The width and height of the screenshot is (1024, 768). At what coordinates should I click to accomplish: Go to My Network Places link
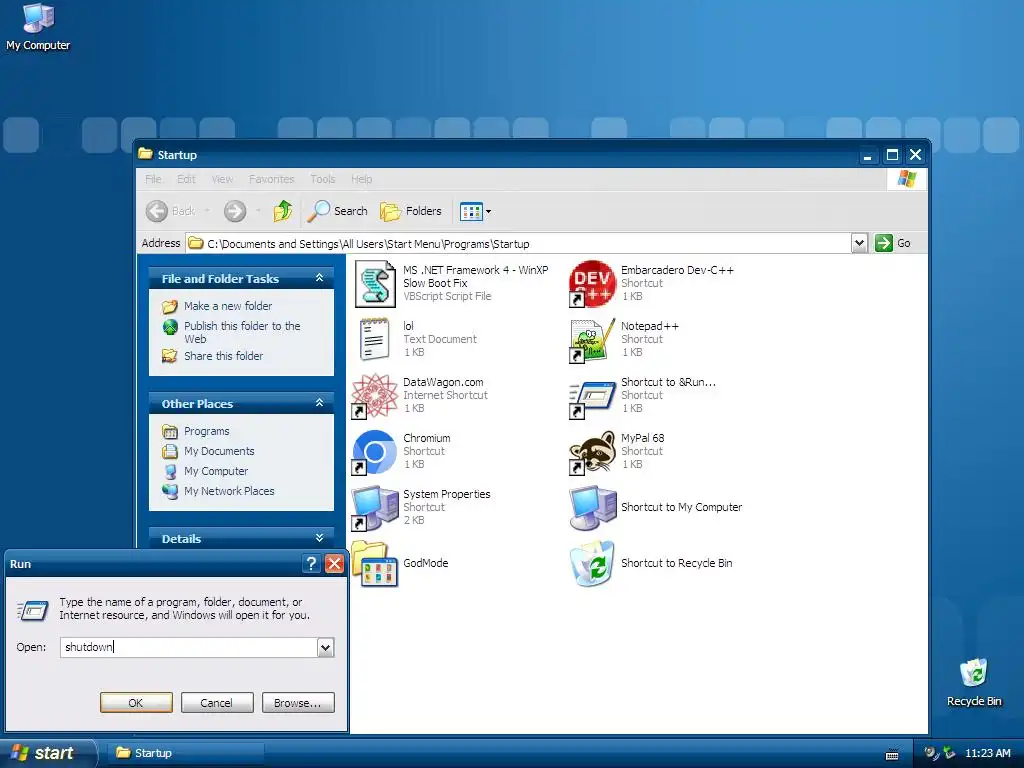tap(229, 491)
